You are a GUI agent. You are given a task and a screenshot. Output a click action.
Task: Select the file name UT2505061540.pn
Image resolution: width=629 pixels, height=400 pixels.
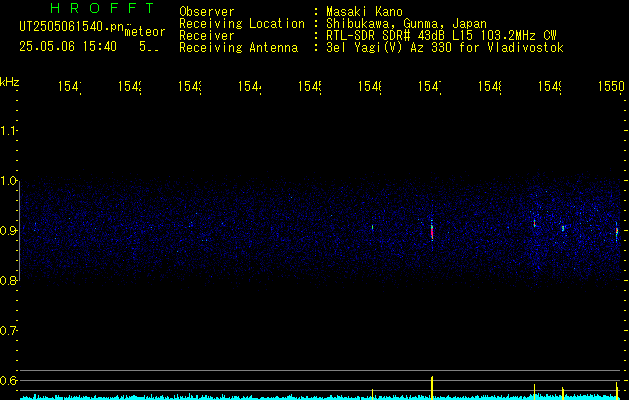pyautogui.click(x=72, y=26)
